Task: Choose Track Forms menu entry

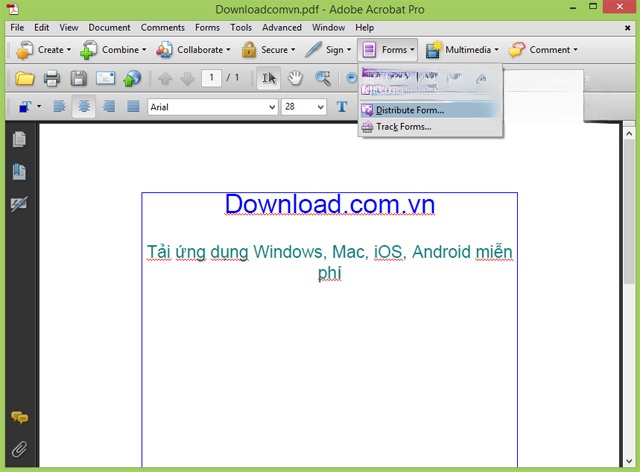Action: (x=430, y=127)
